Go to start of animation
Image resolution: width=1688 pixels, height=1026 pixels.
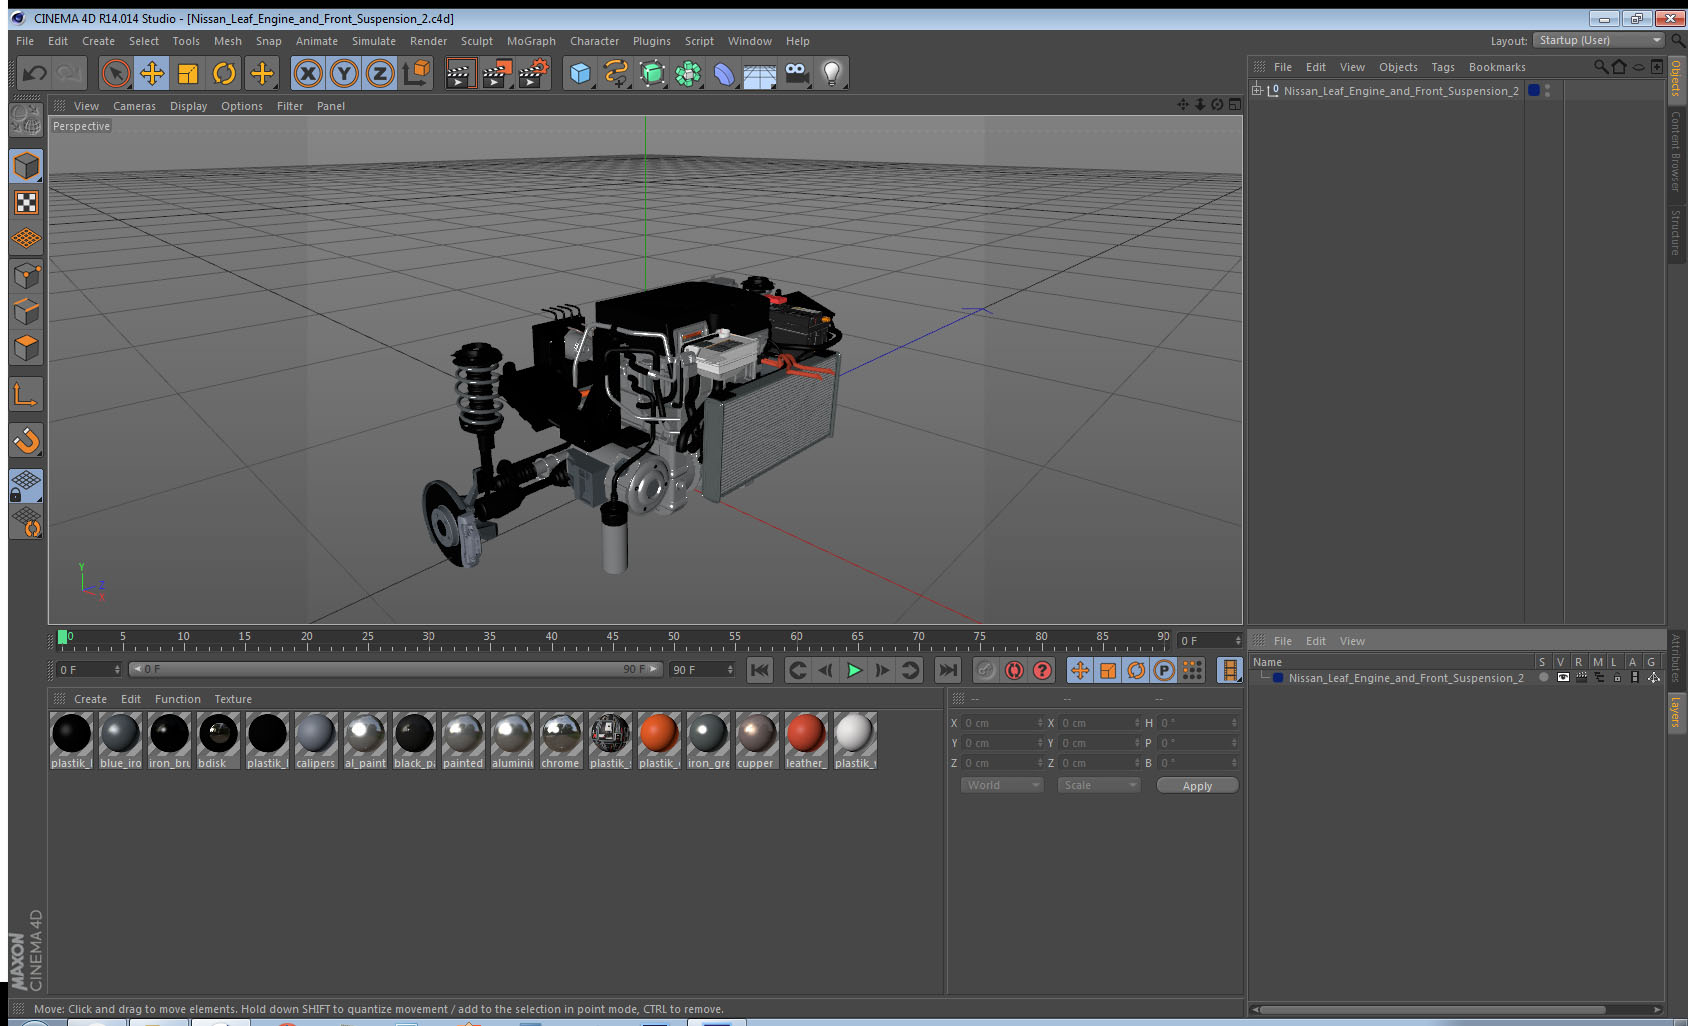(760, 670)
